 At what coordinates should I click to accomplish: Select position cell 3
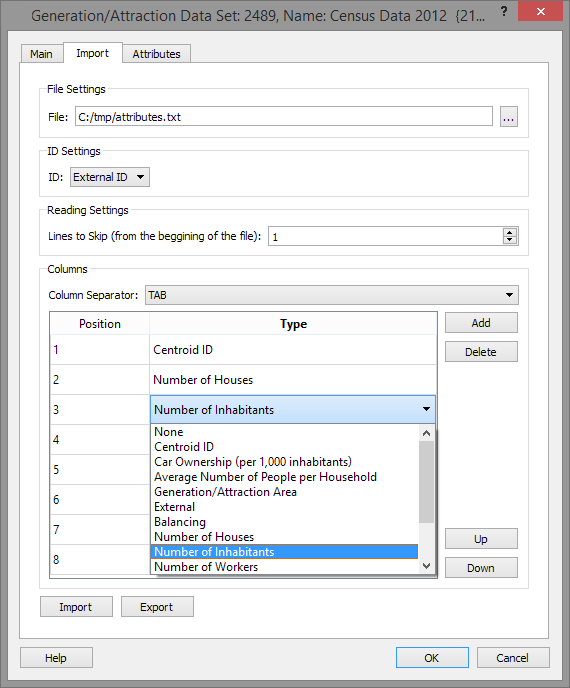[x=100, y=409]
